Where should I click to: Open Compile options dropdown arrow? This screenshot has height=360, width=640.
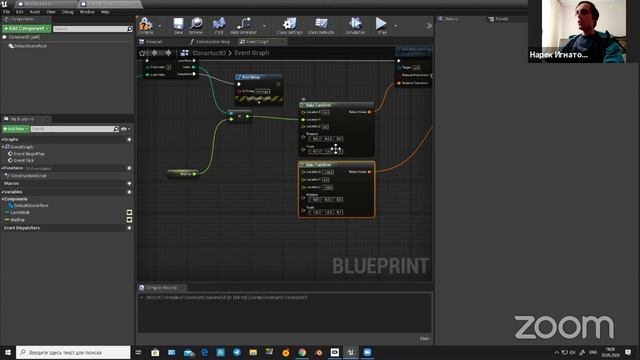click(160, 26)
